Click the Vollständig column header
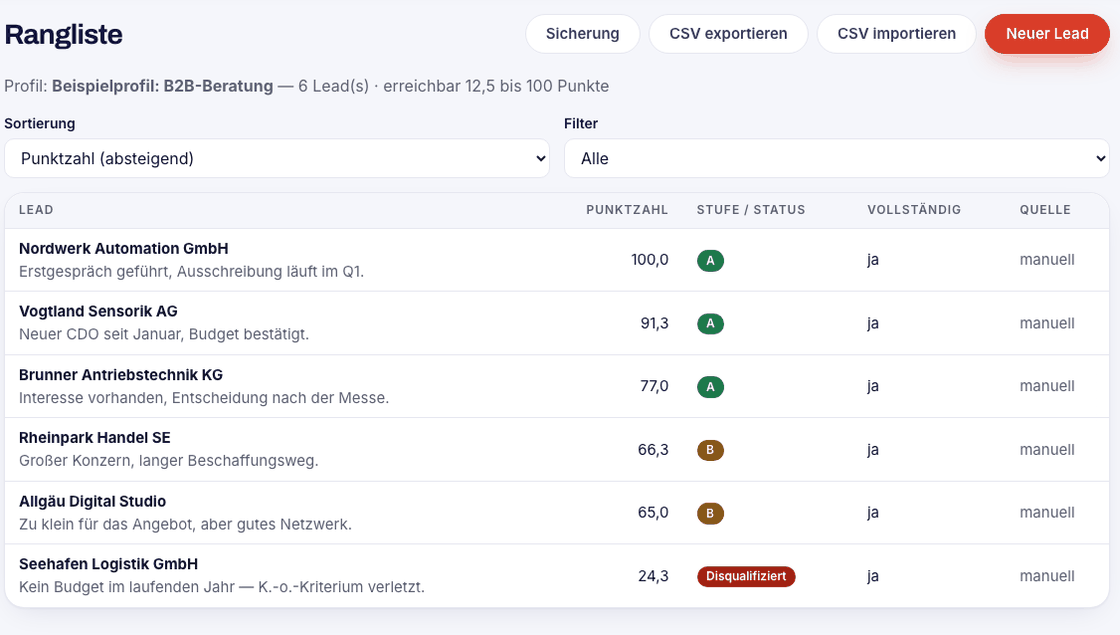Viewport: 1120px width, 635px height. (914, 210)
